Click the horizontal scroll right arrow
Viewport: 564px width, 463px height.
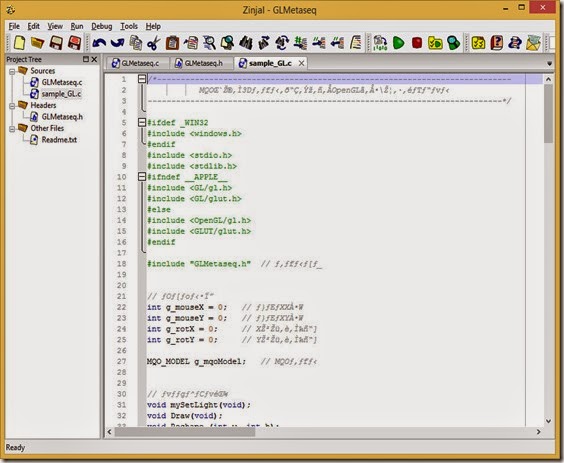tap(538, 432)
